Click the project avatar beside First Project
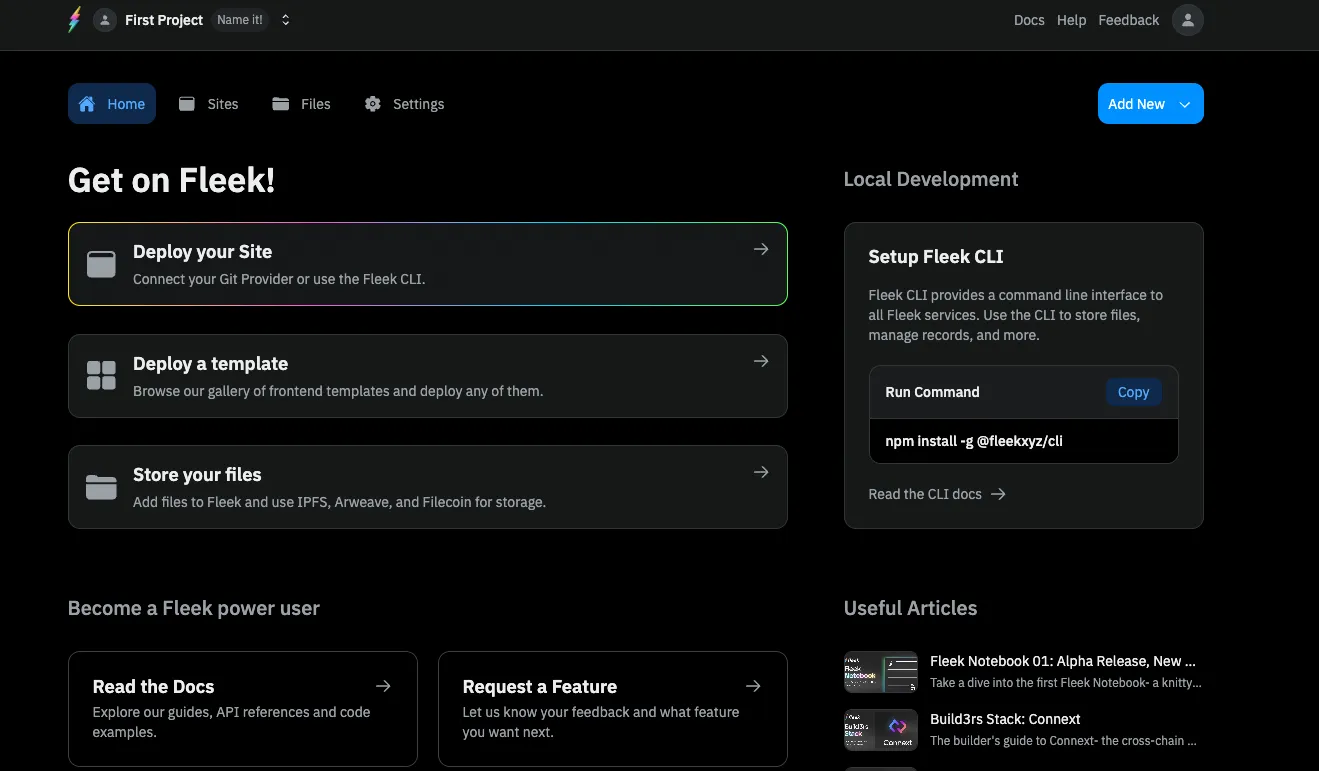This screenshot has width=1319, height=771. coord(105,20)
